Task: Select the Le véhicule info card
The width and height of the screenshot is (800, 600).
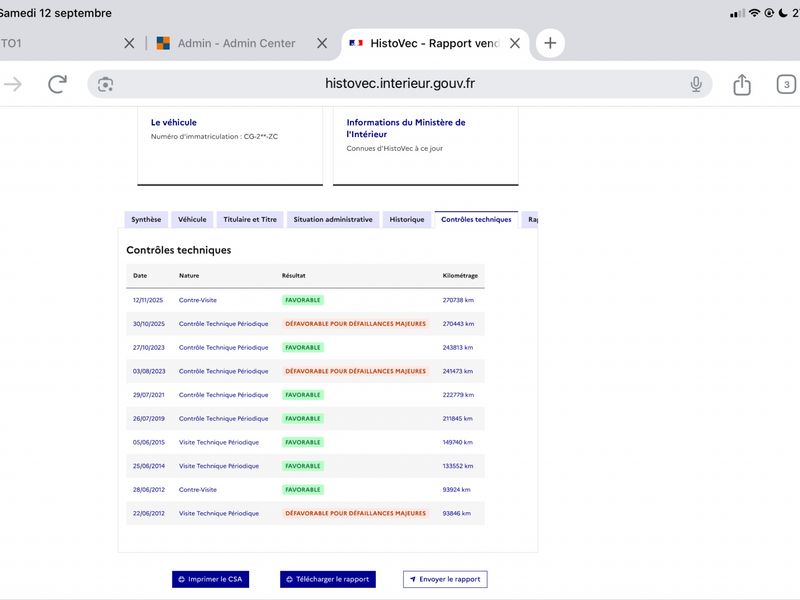Action: [x=230, y=146]
